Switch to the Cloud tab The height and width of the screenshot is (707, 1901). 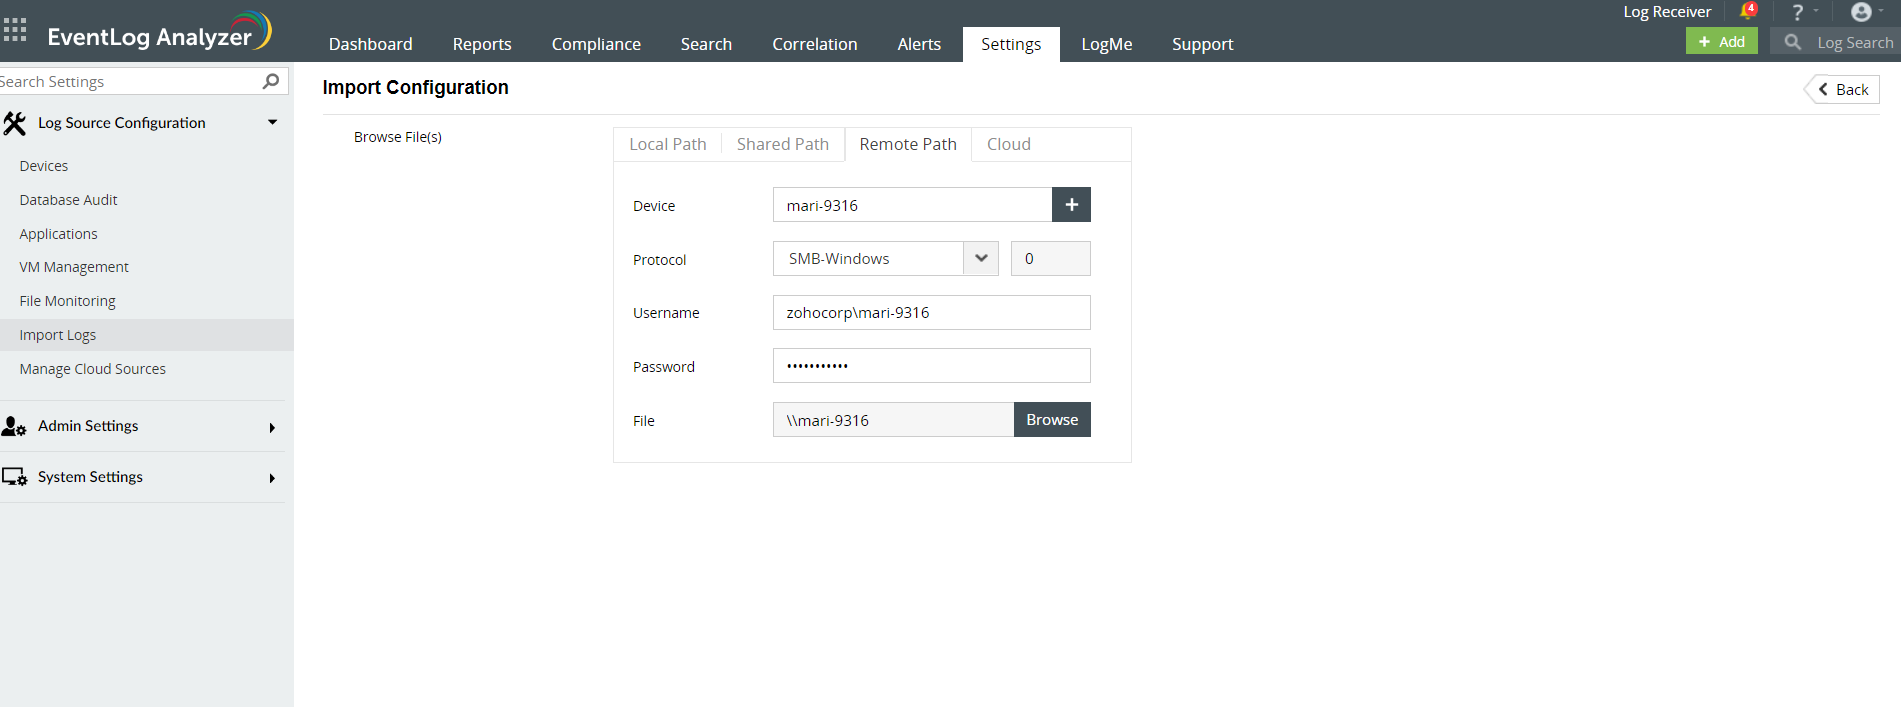(1008, 144)
